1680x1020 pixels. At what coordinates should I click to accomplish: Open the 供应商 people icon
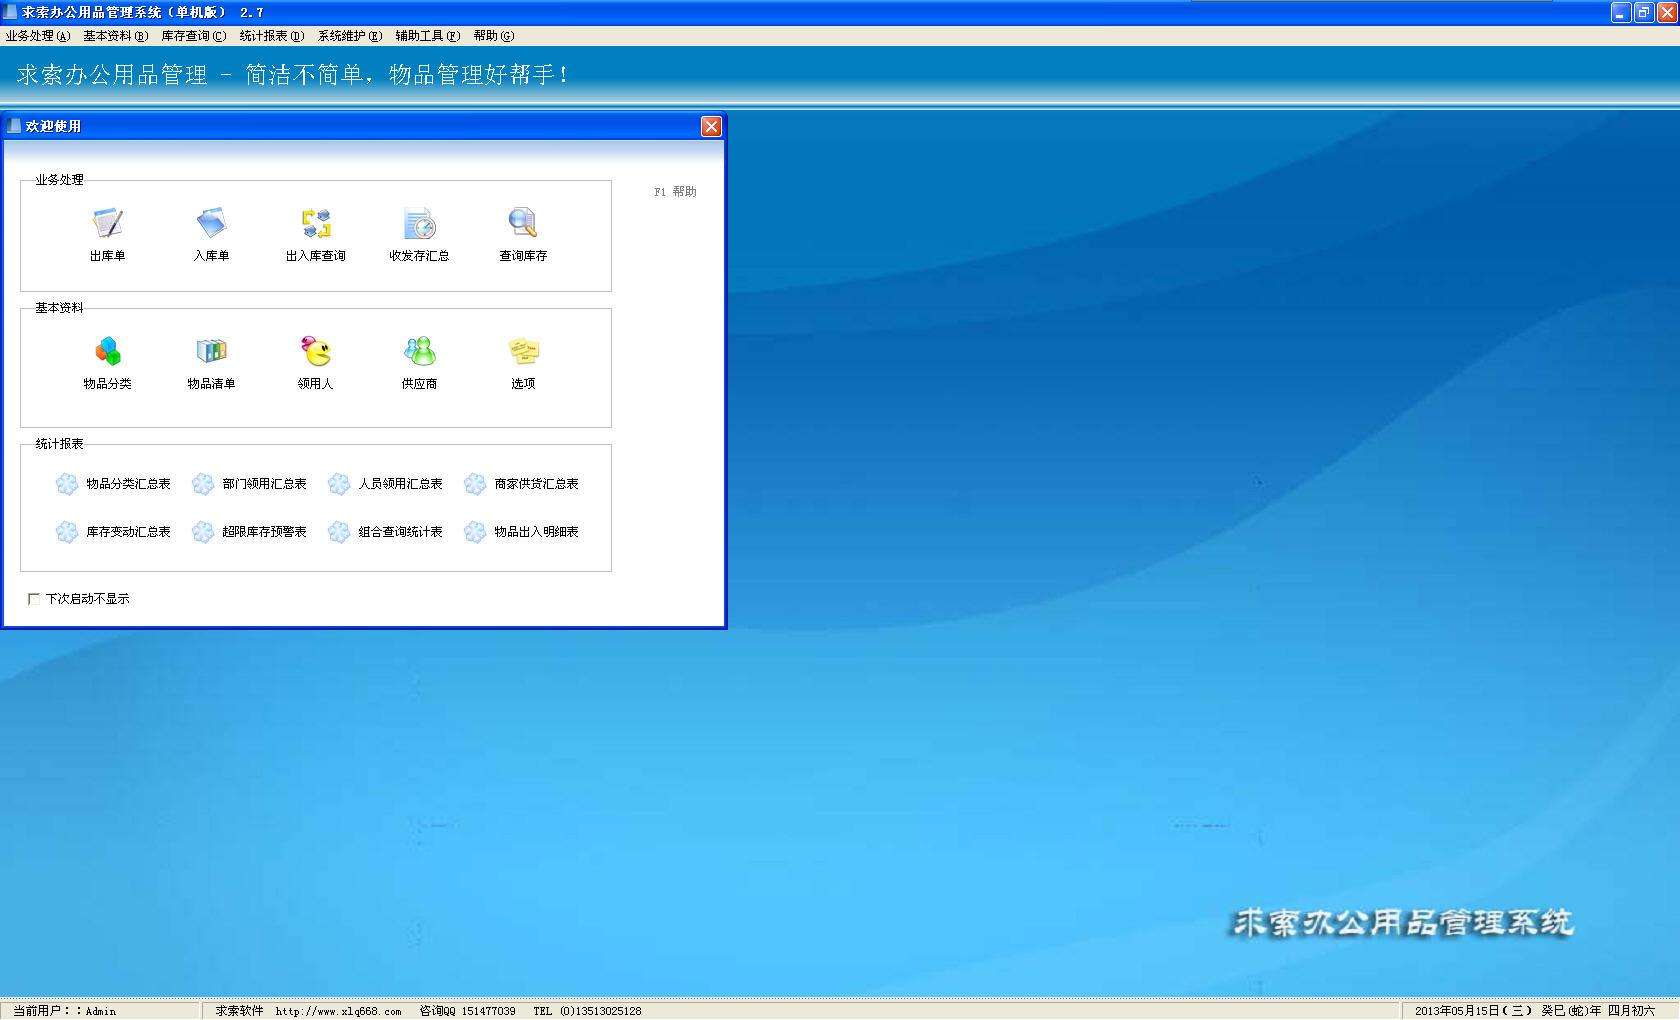coord(419,351)
